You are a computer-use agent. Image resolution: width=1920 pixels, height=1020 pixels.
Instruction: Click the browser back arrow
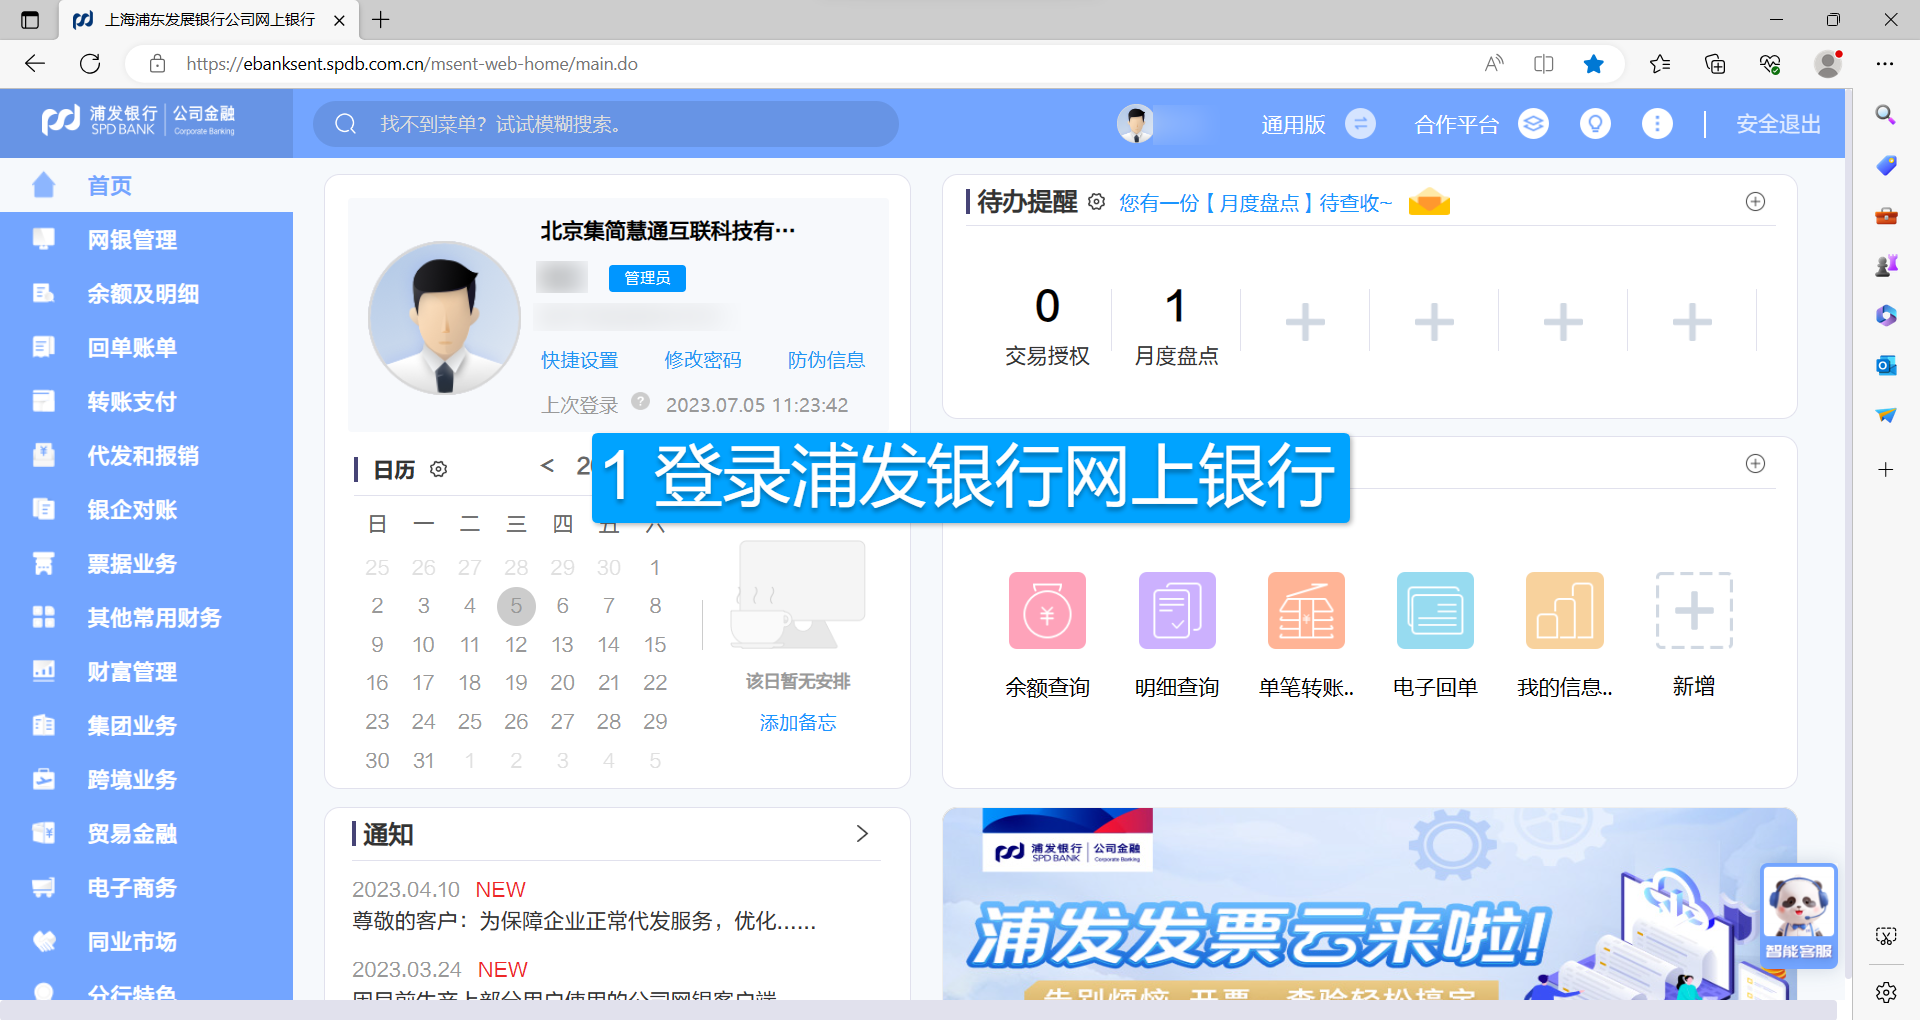[35, 64]
